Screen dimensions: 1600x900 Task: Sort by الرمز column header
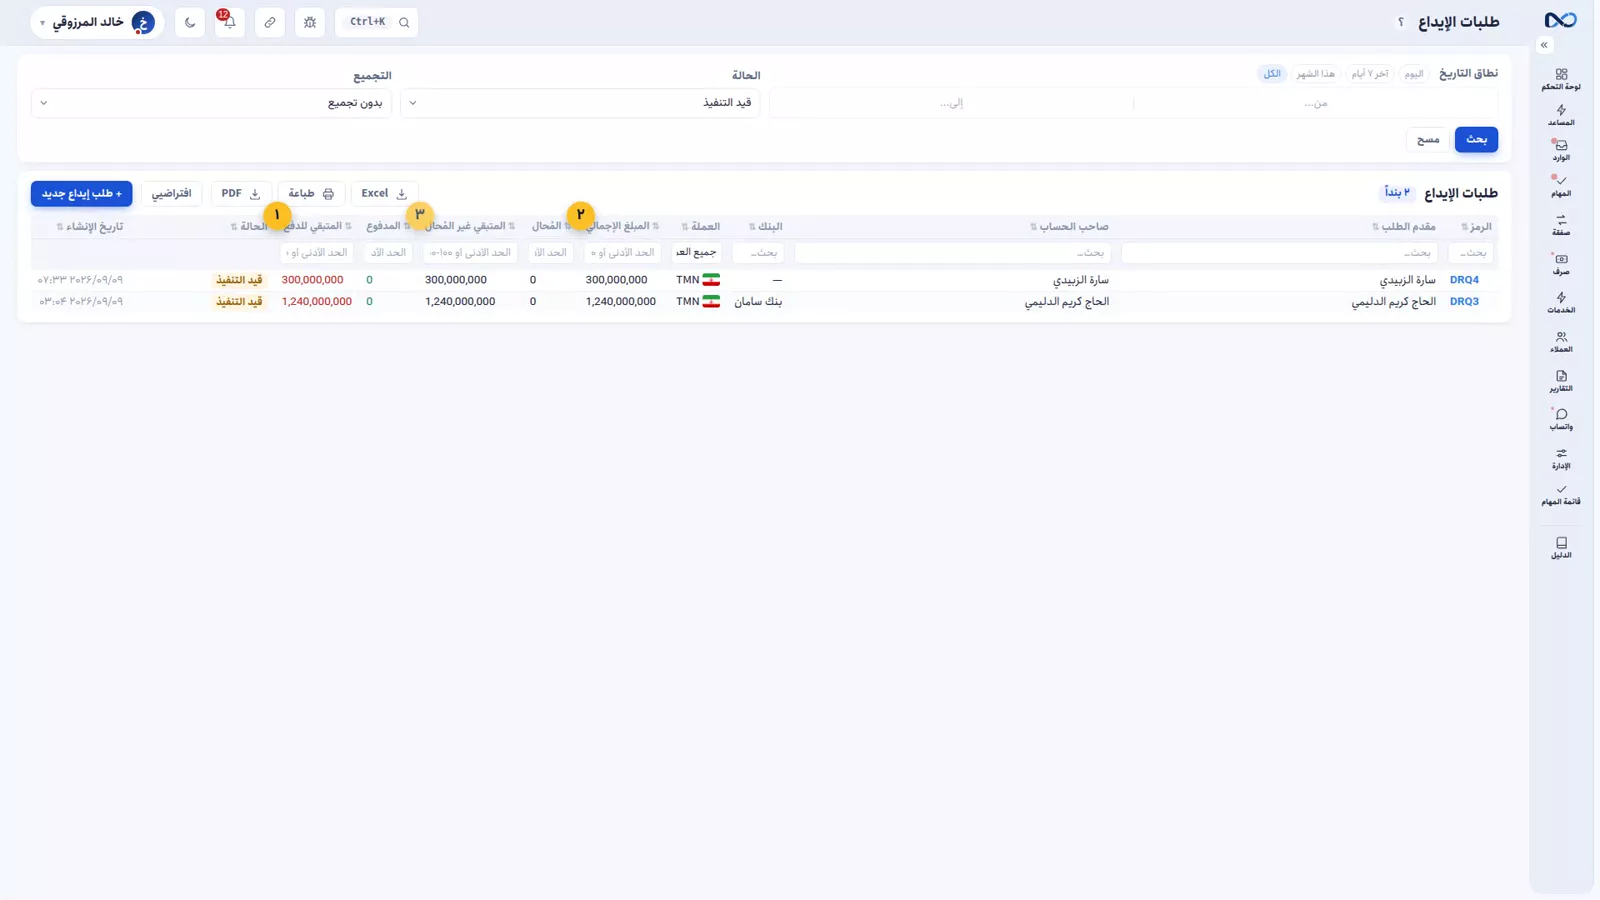pyautogui.click(x=1476, y=227)
